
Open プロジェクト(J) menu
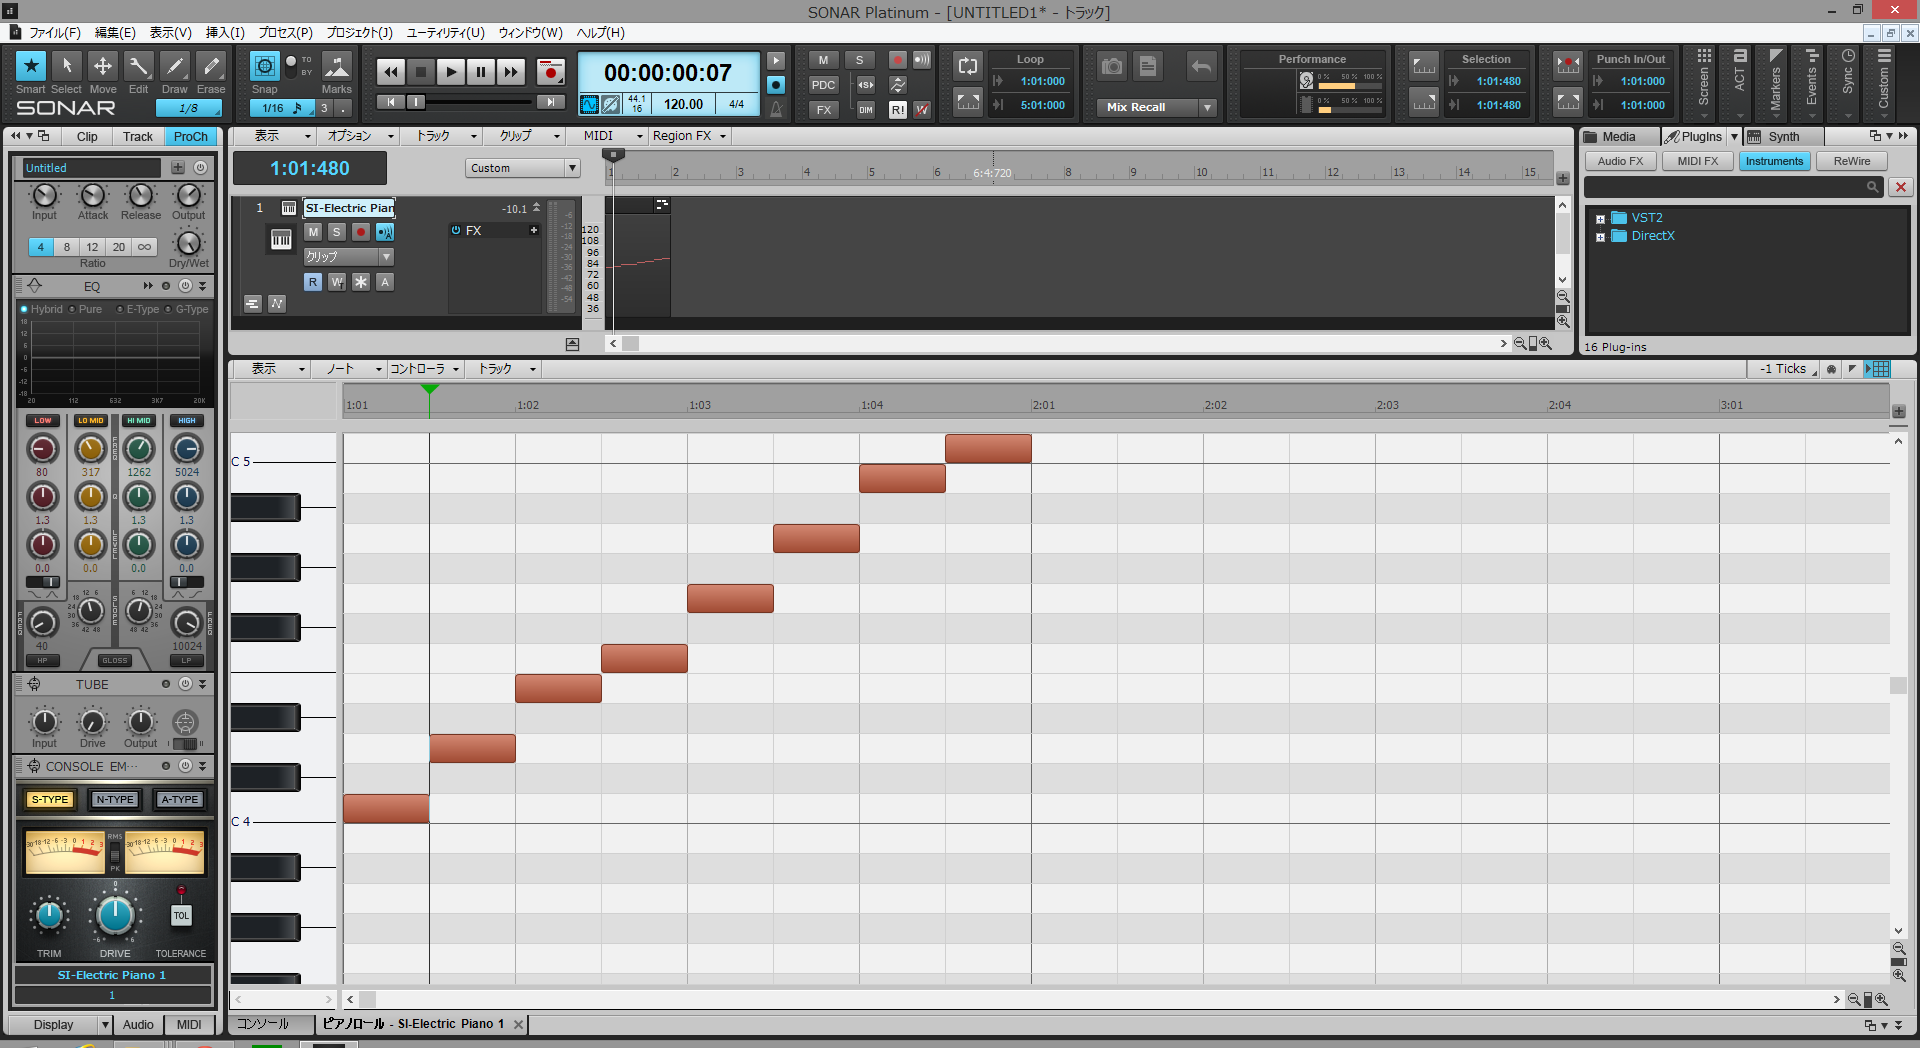360,32
